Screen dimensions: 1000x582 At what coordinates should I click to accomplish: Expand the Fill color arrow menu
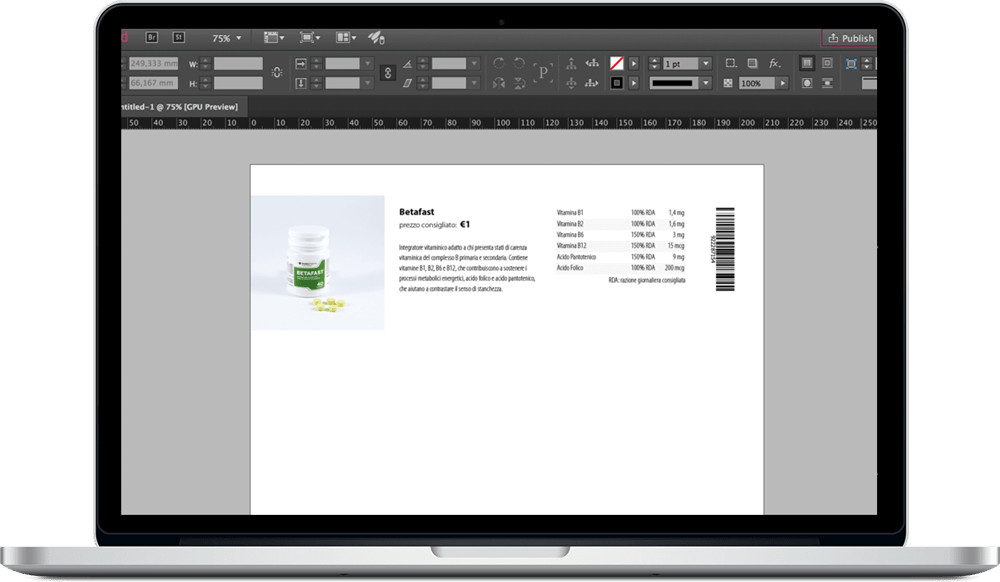tap(634, 63)
